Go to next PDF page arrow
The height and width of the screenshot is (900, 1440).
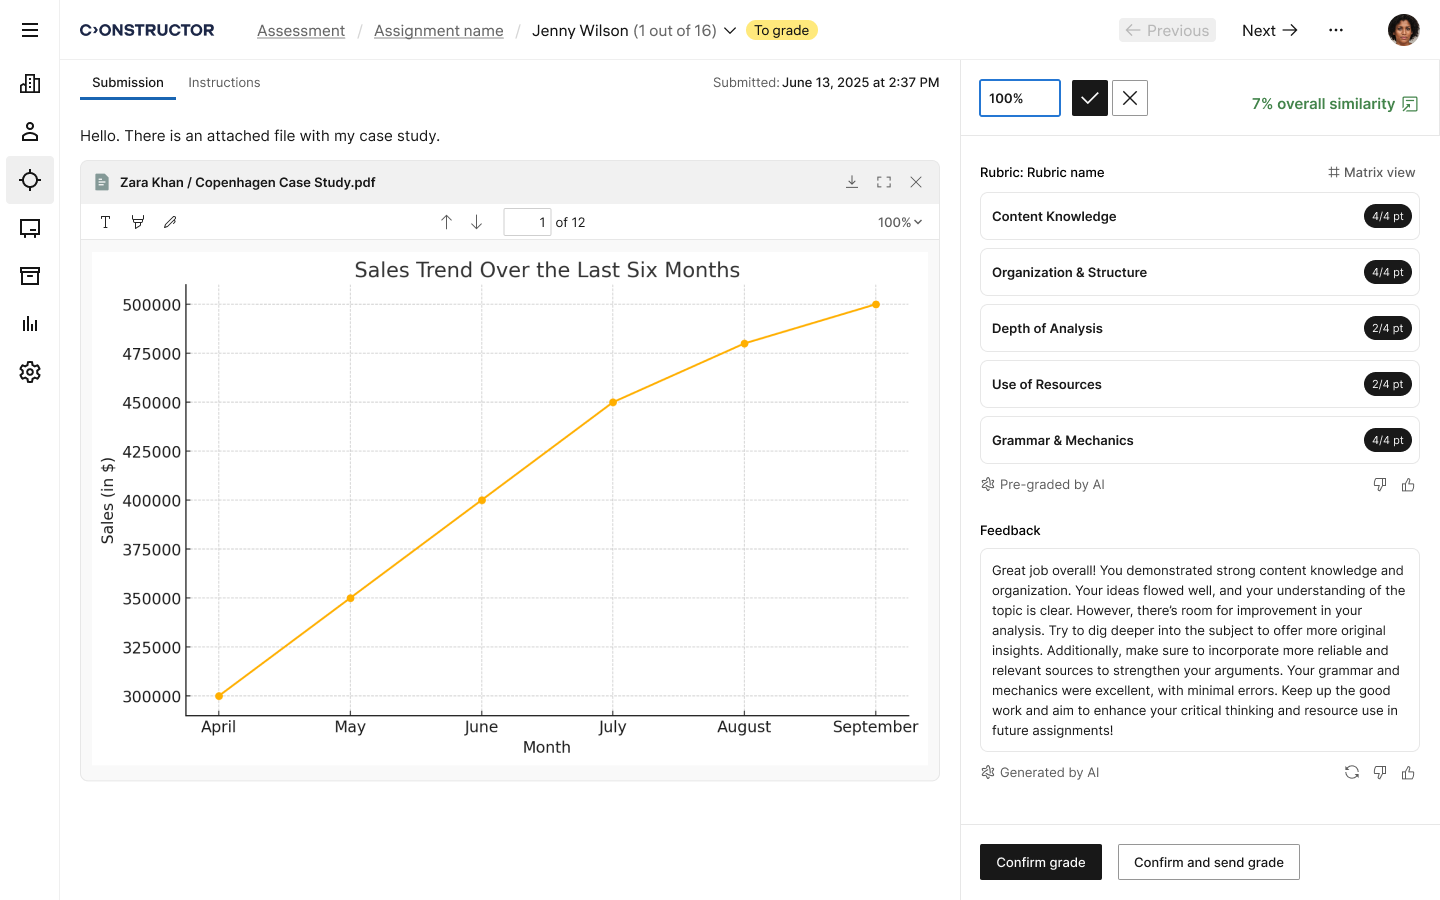tap(477, 222)
